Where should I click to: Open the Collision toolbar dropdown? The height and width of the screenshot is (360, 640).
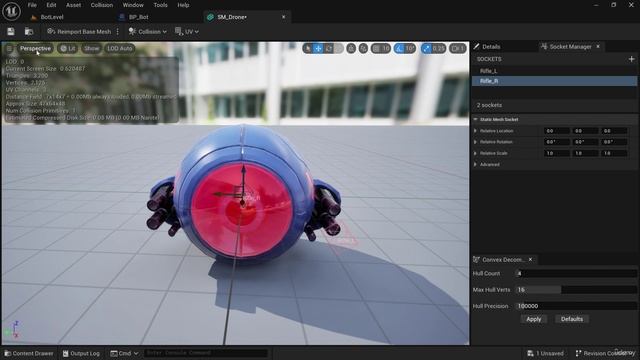tap(147, 31)
